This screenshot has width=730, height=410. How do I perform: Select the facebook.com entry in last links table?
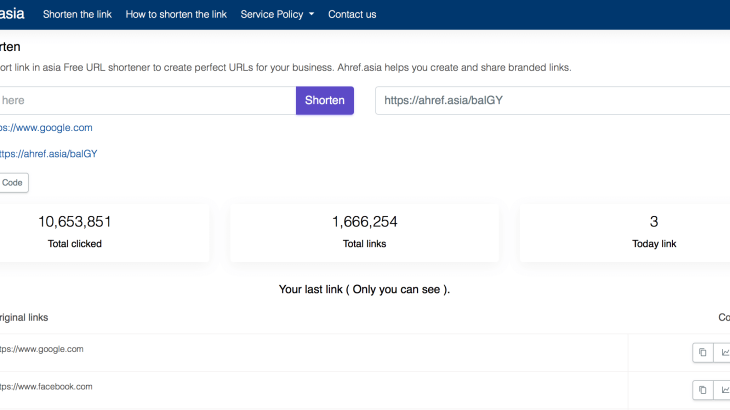(46, 386)
